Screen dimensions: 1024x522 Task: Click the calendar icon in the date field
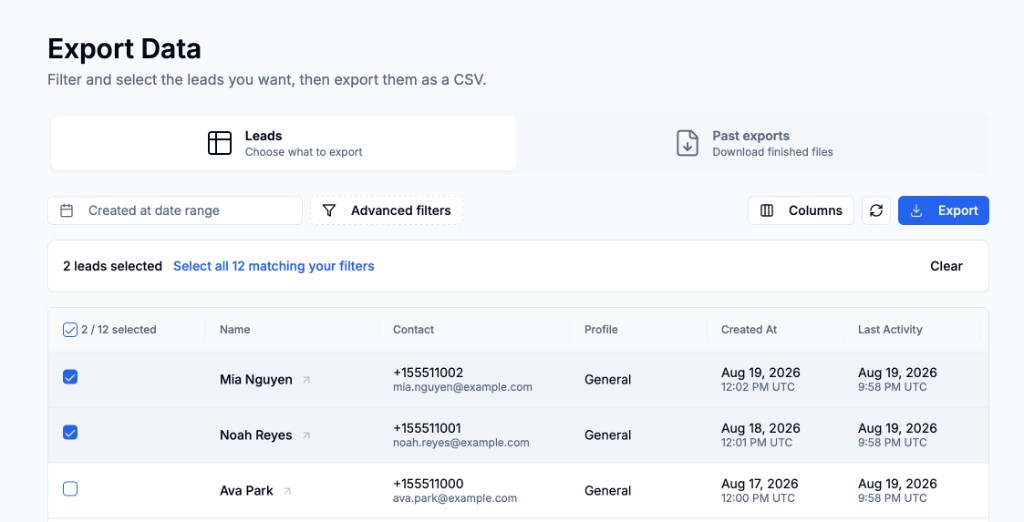point(67,210)
